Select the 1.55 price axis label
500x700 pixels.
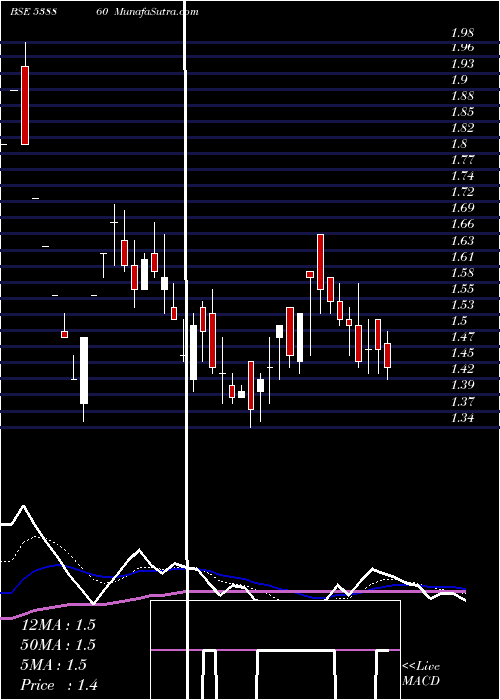point(462,288)
